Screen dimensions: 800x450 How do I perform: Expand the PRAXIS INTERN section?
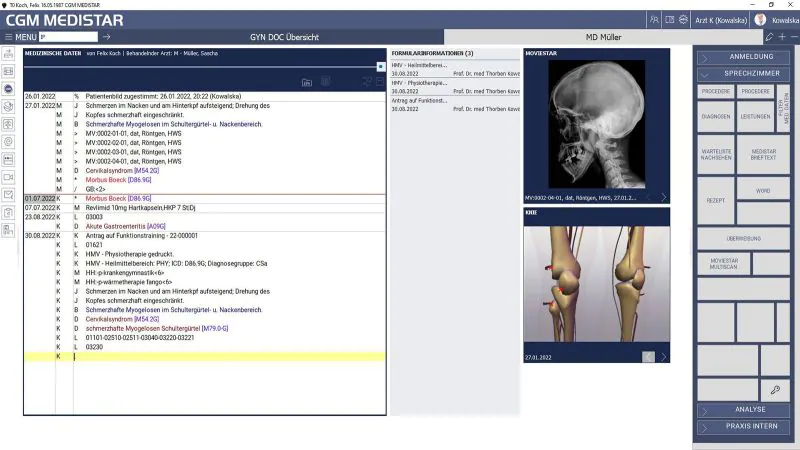(x=743, y=427)
